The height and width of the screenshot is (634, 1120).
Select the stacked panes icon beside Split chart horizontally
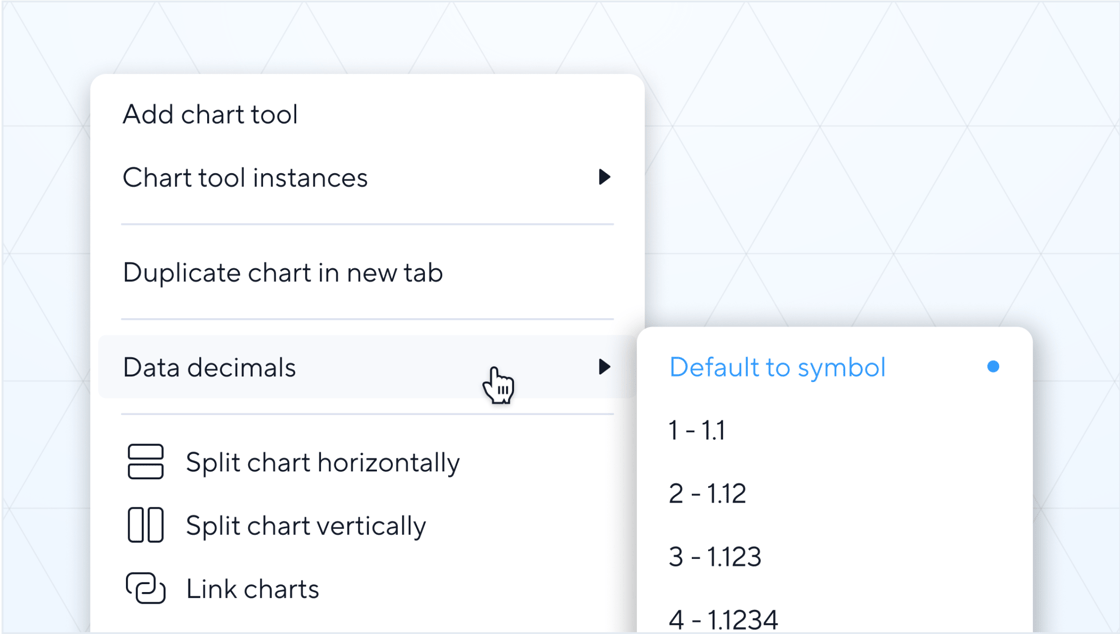click(x=146, y=462)
